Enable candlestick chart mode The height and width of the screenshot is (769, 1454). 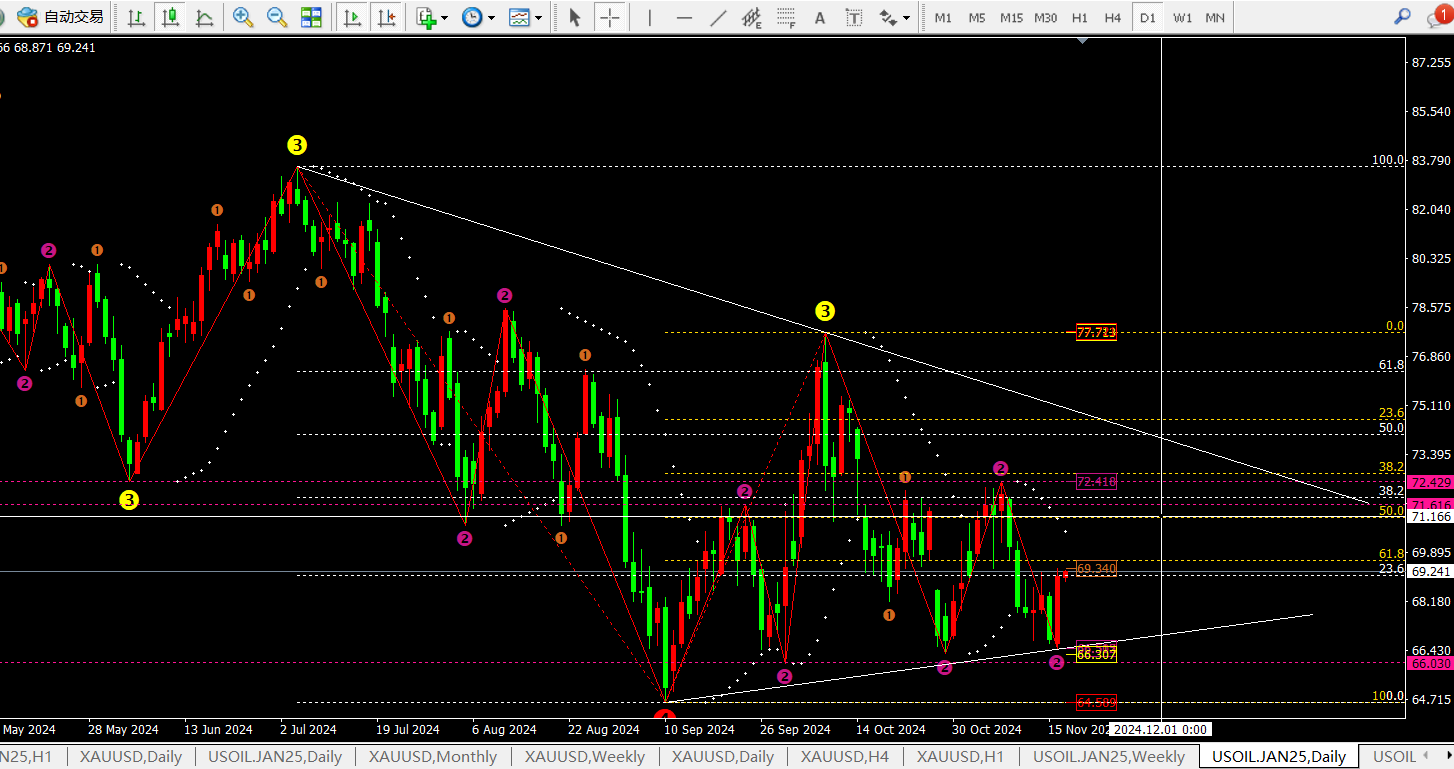point(171,17)
